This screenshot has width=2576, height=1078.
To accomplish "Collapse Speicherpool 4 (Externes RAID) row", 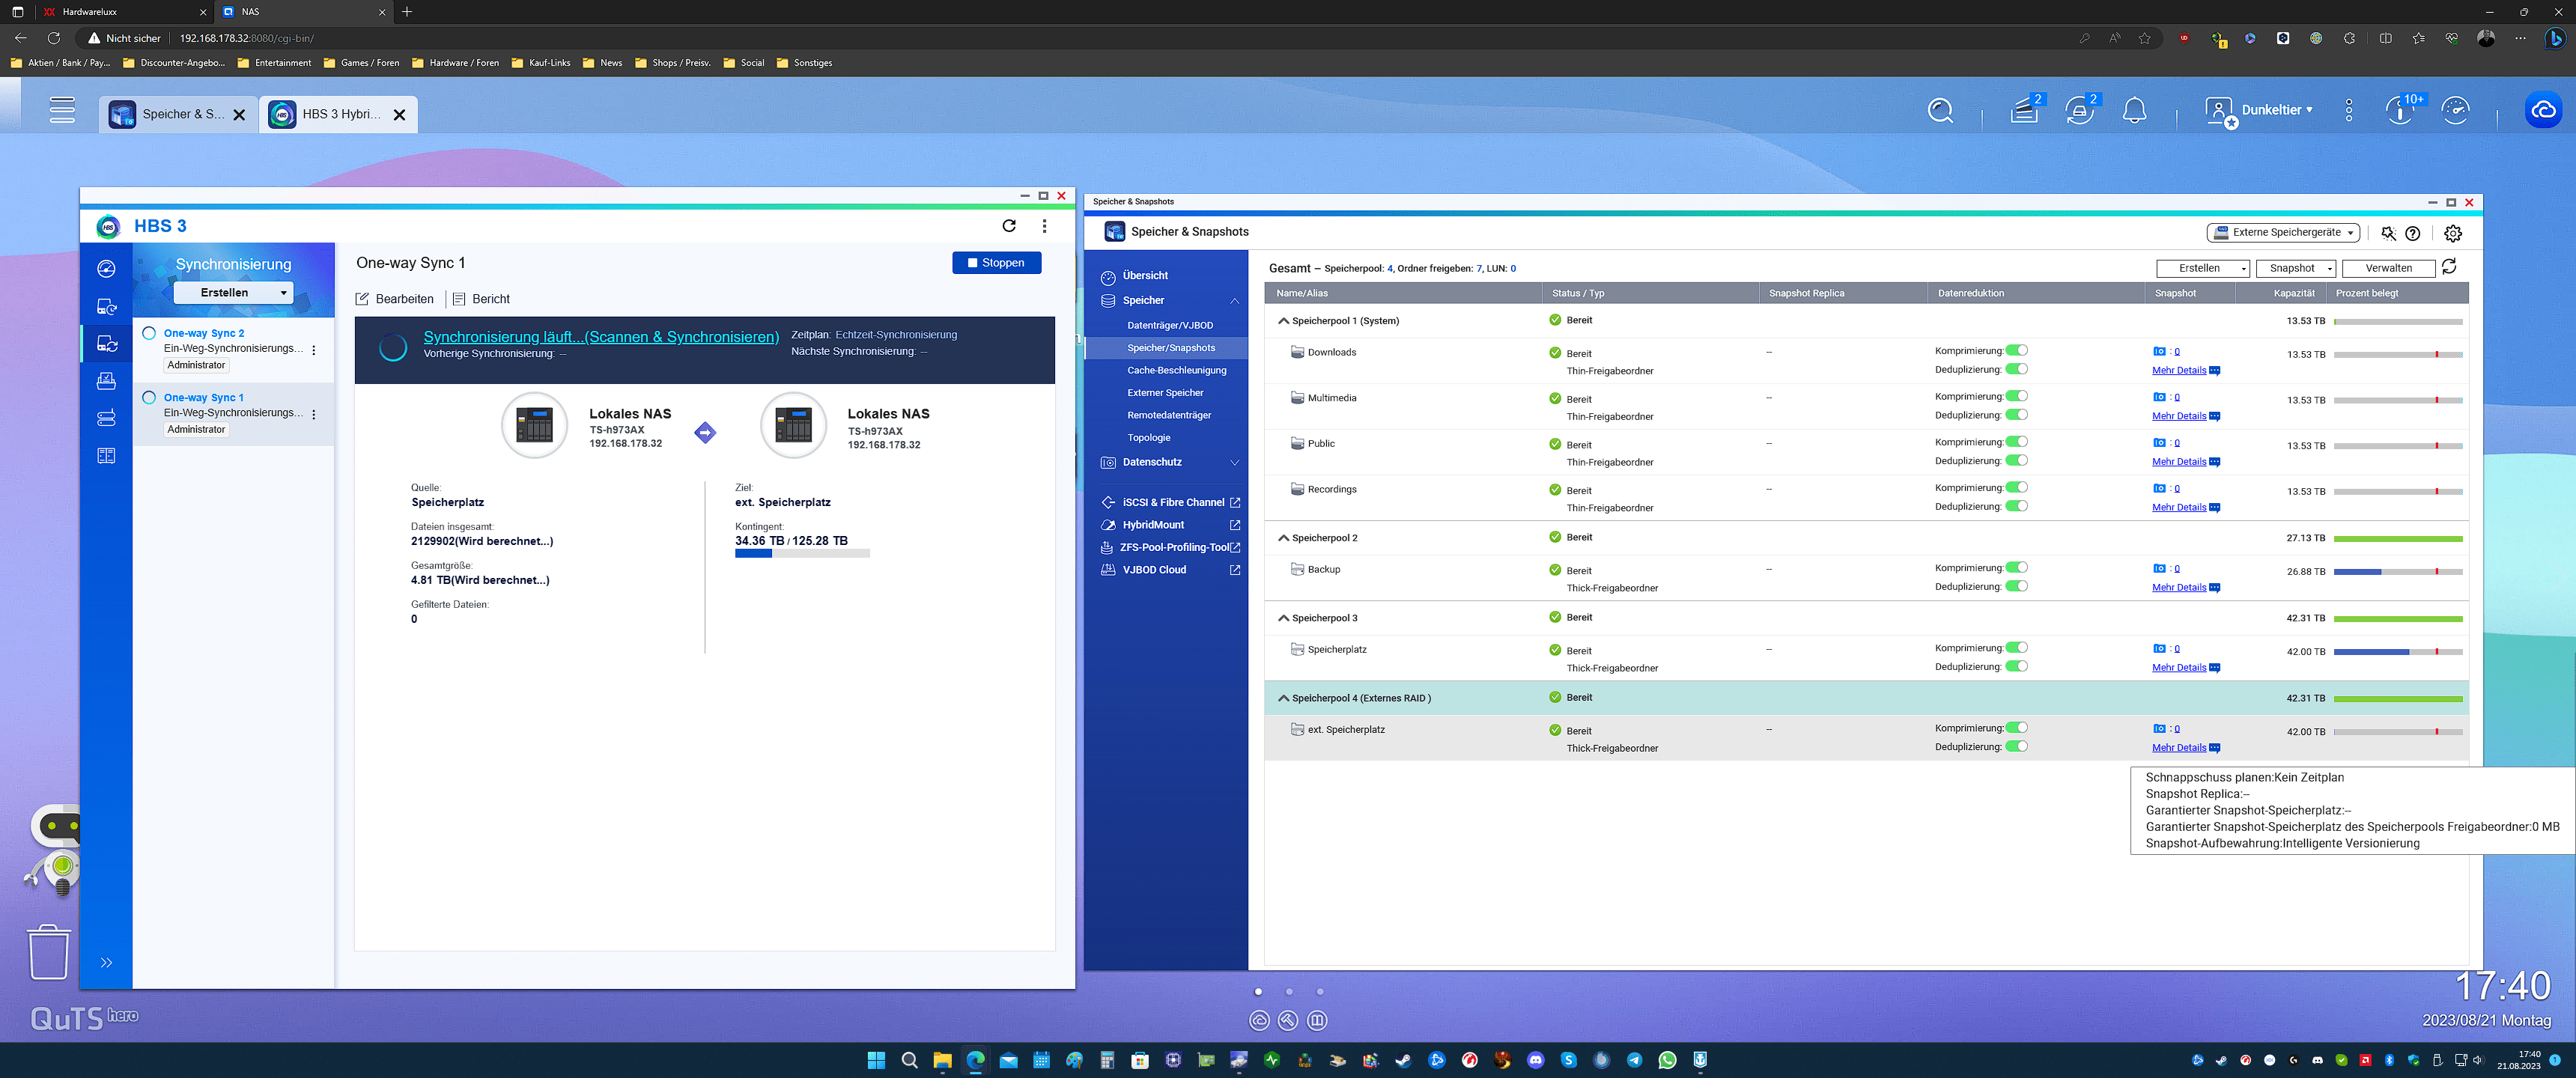I will tap(1283, 698).
